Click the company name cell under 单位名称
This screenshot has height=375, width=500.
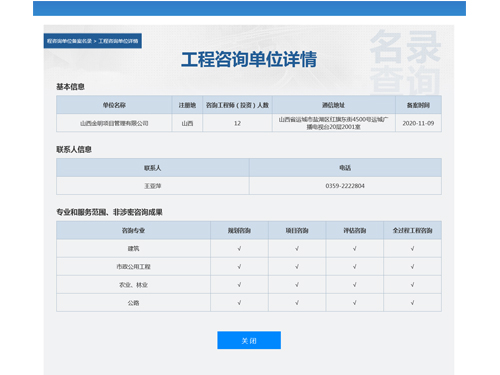114,123
